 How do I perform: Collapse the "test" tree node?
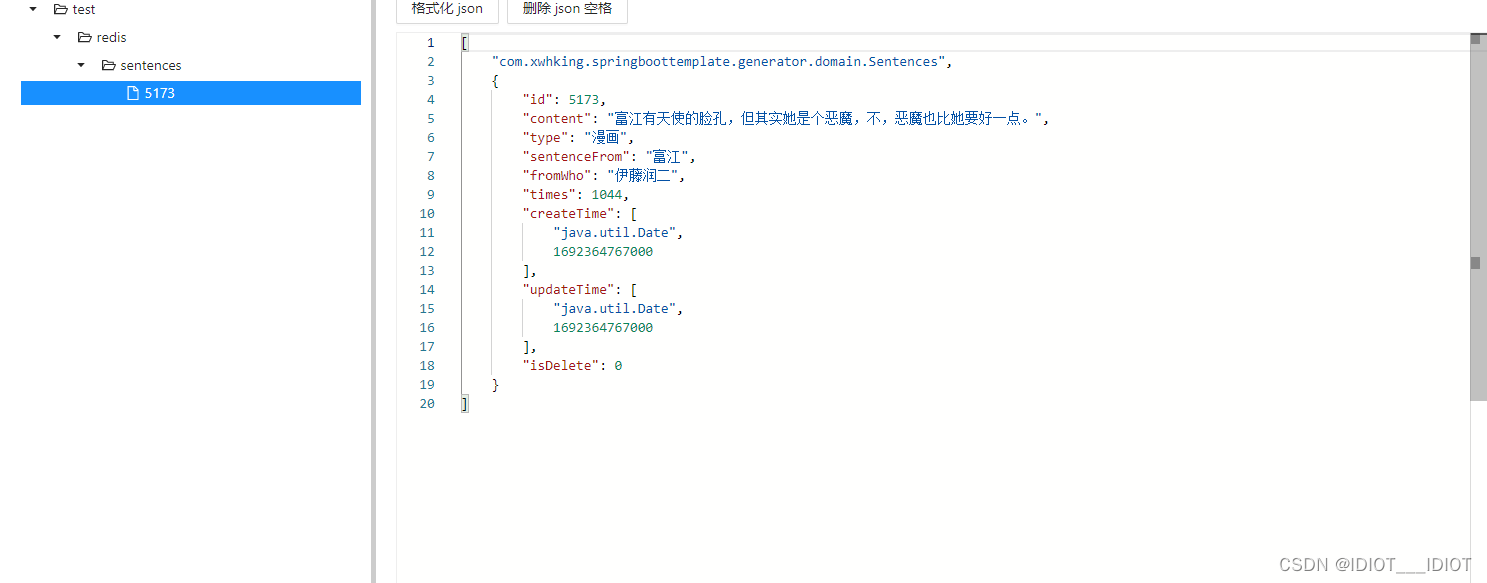pos(30,9)
